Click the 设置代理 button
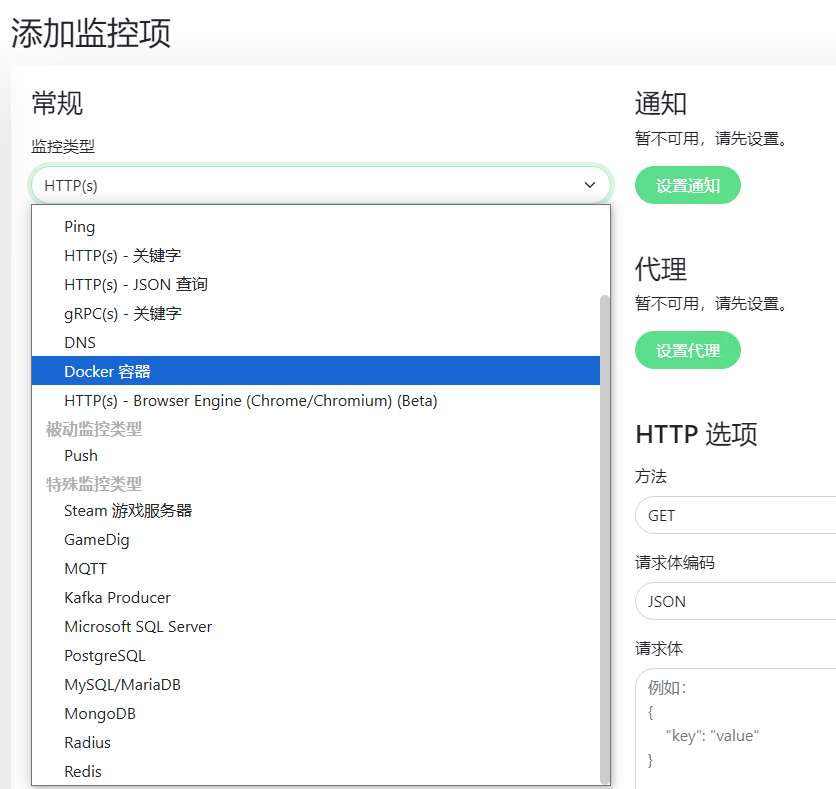 click(x=687, y=351)
